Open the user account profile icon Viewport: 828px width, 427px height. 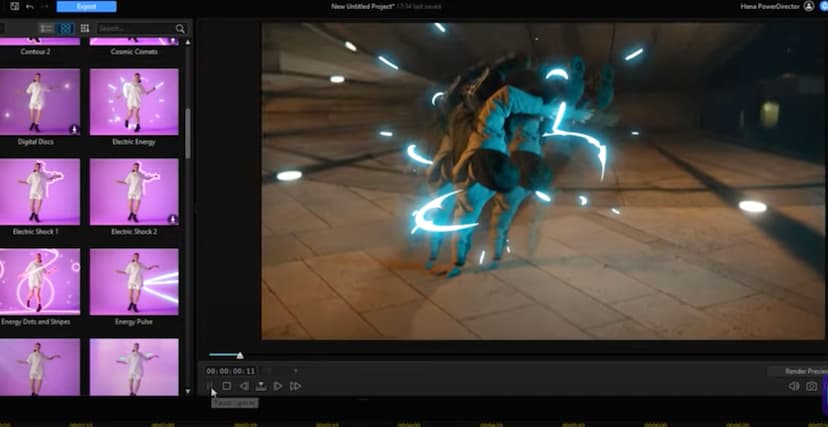[x=808, y=6]
